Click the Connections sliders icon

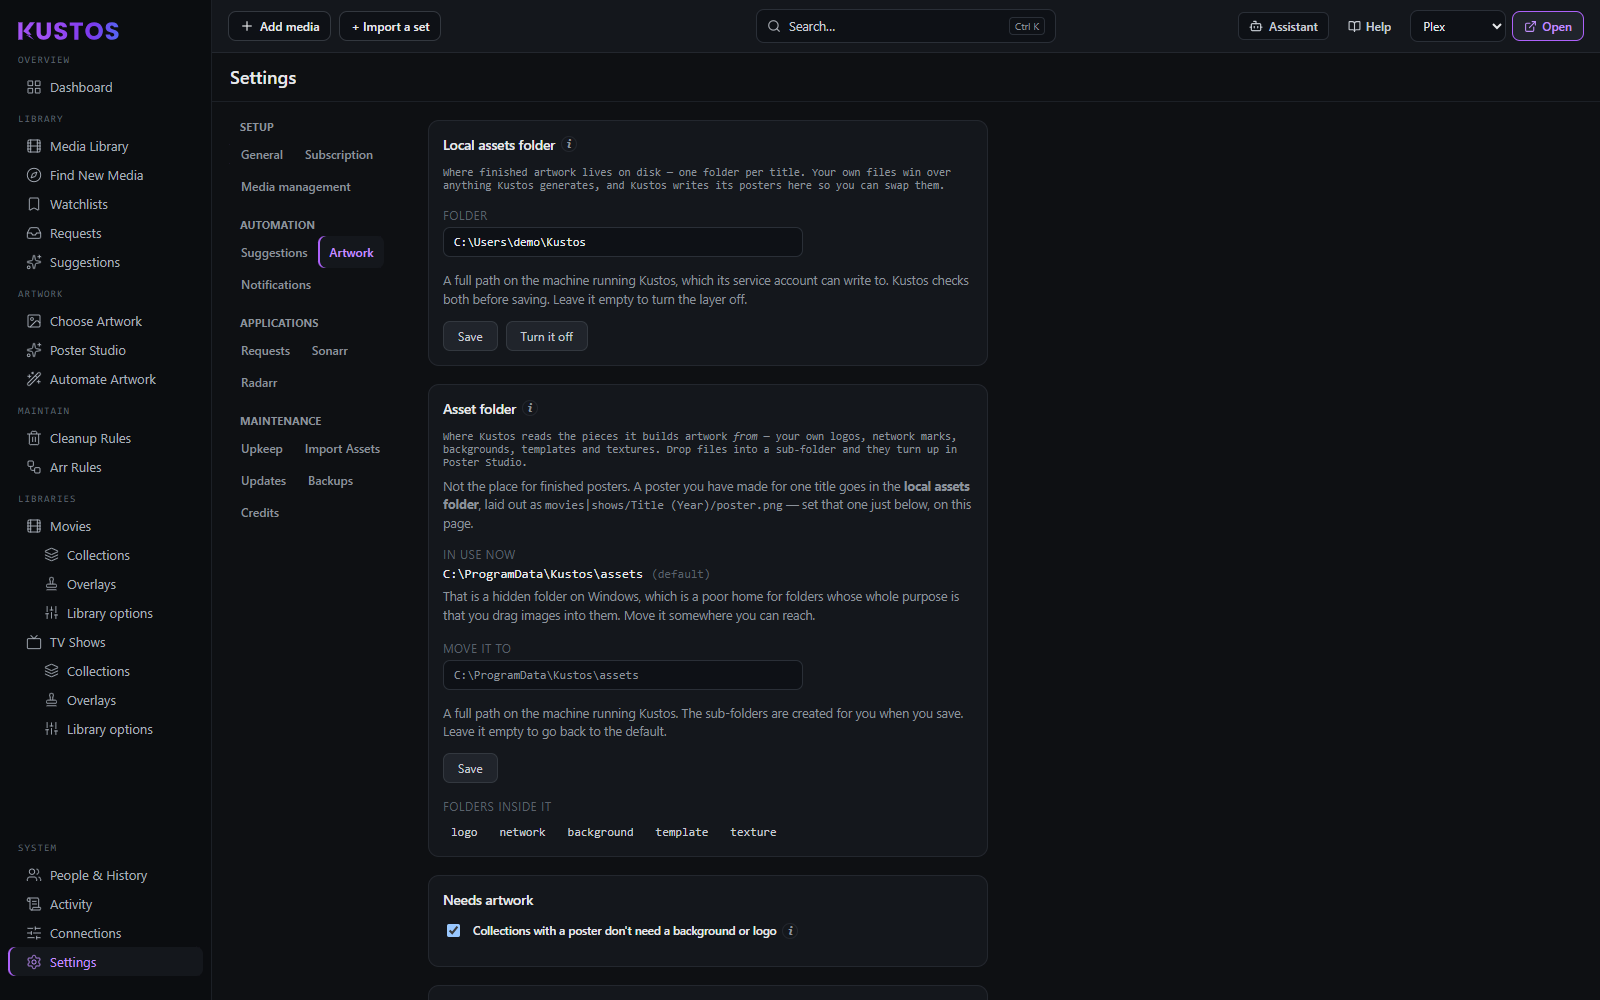click(x=34, y=933)
